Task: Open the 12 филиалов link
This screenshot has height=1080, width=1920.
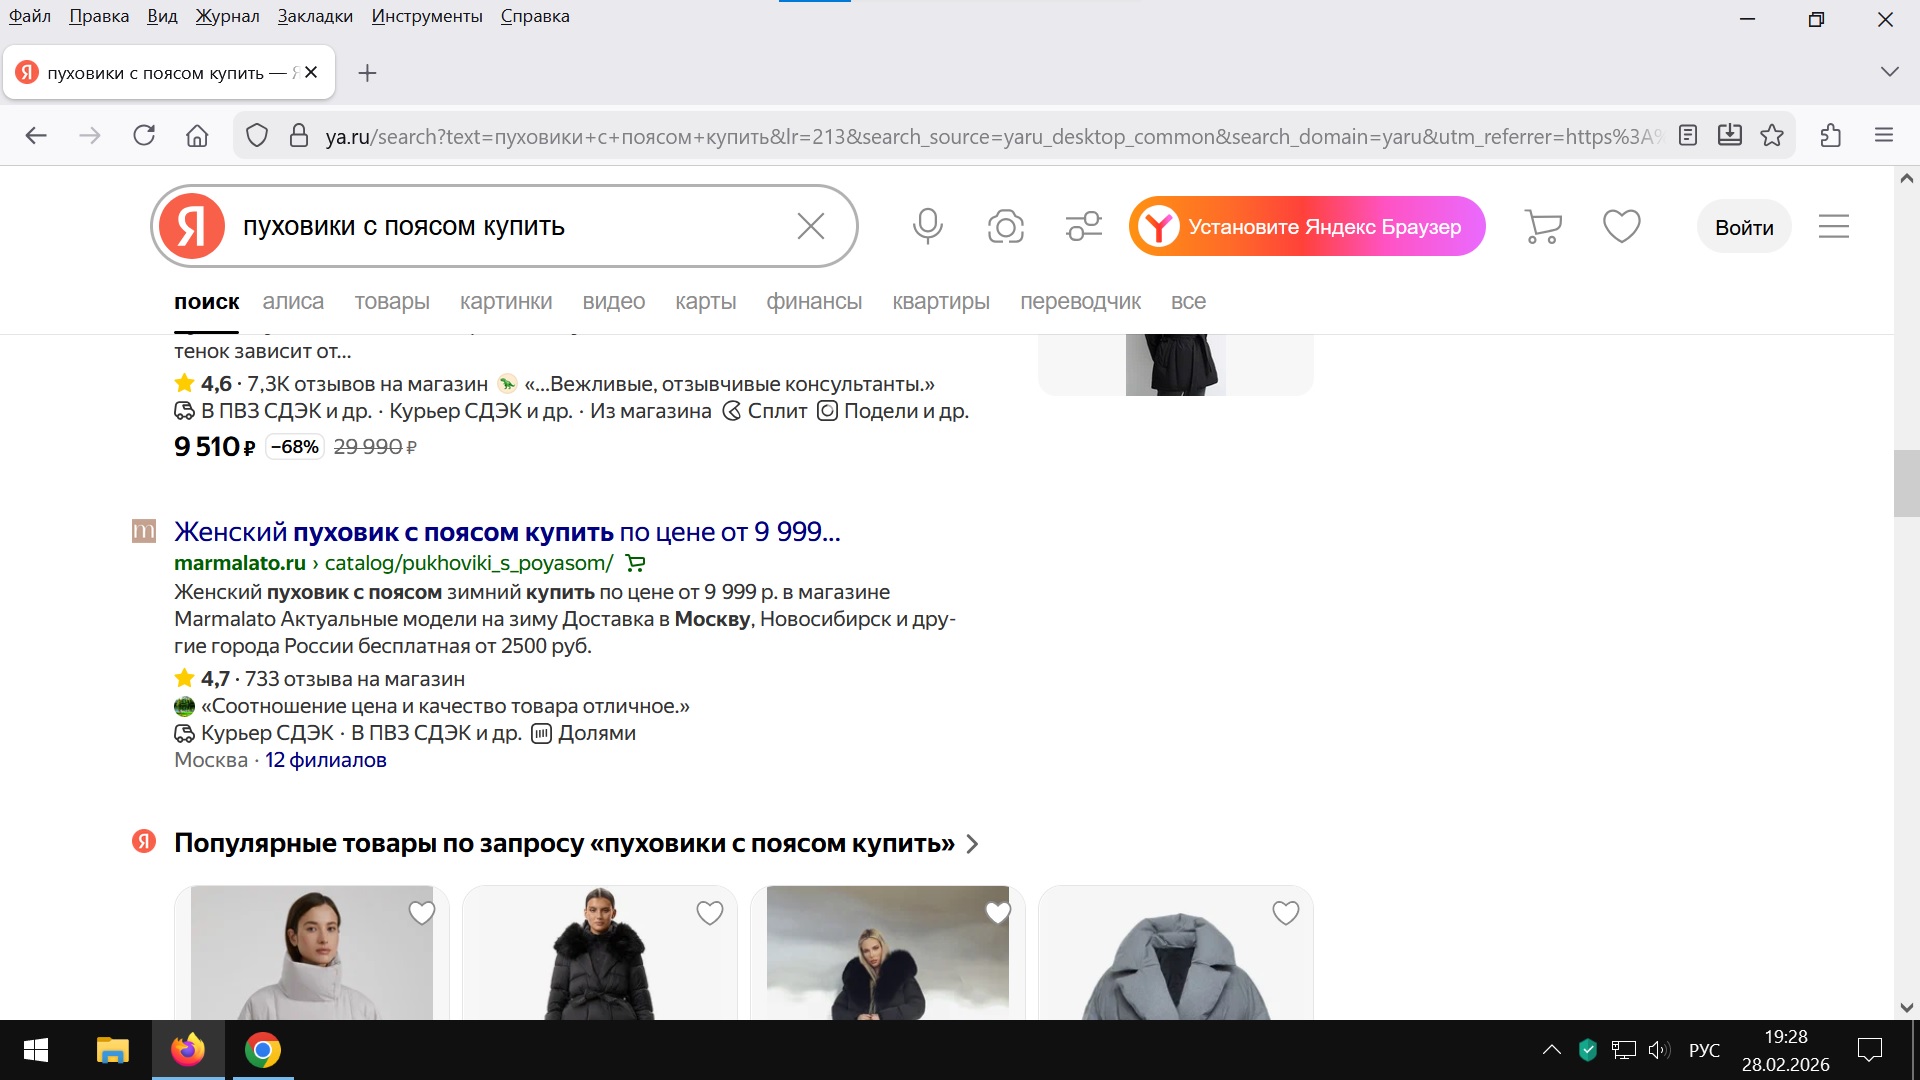Action: 325,760
